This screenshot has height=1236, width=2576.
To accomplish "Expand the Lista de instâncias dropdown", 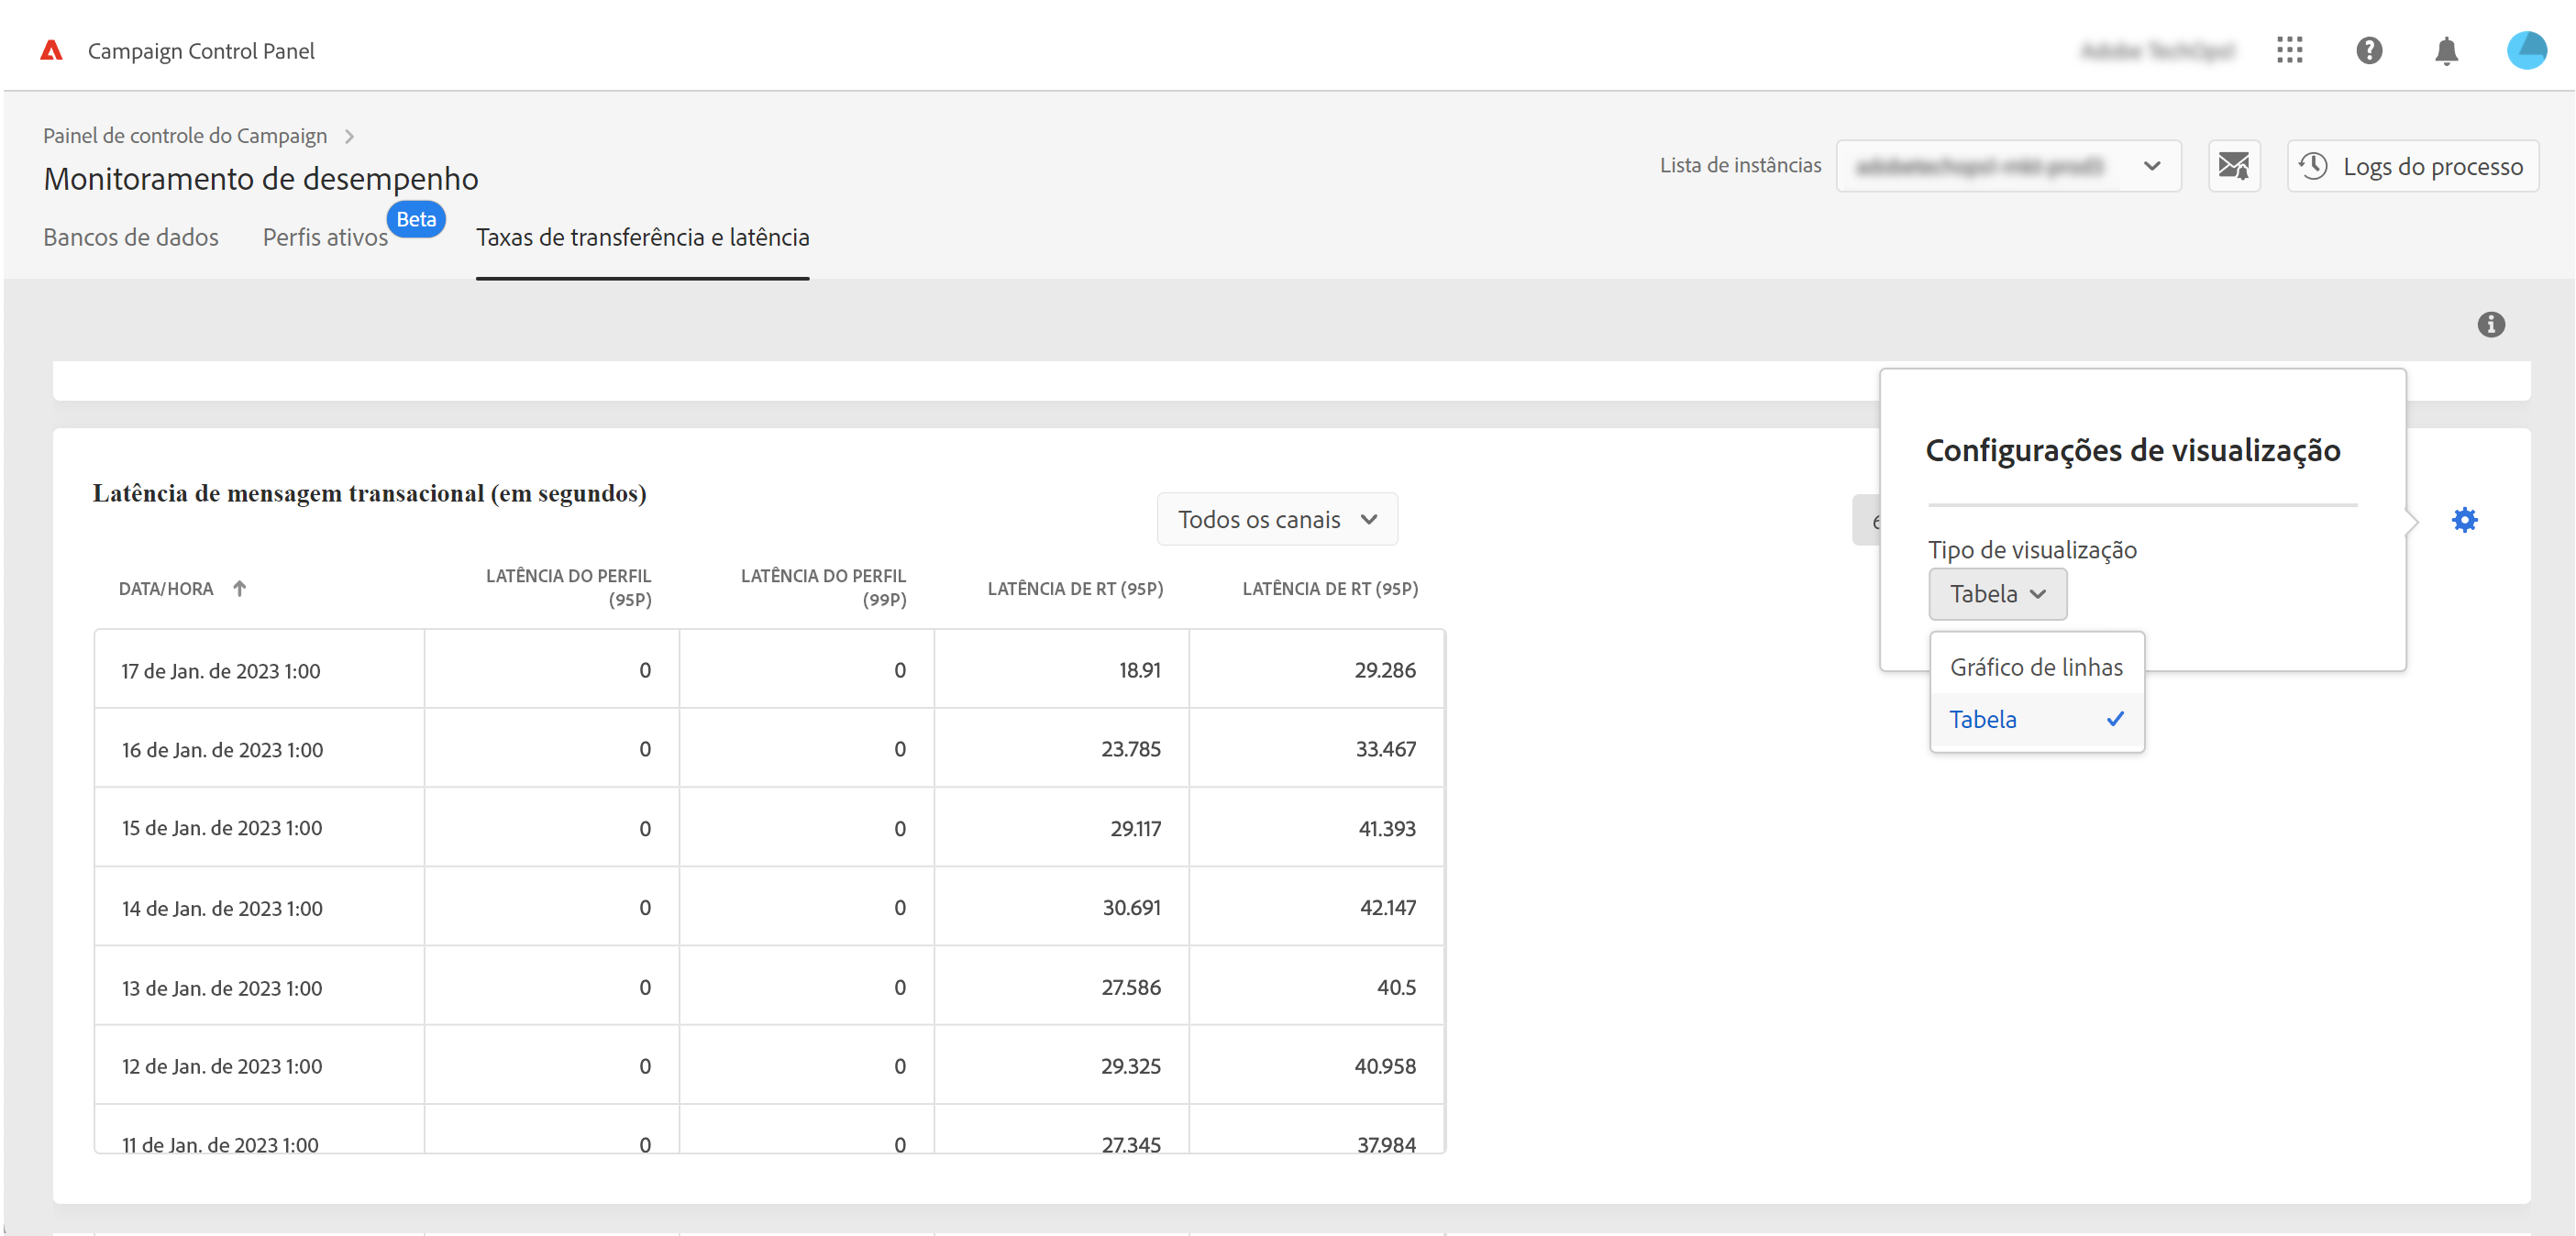I will tap(2007, 165).
